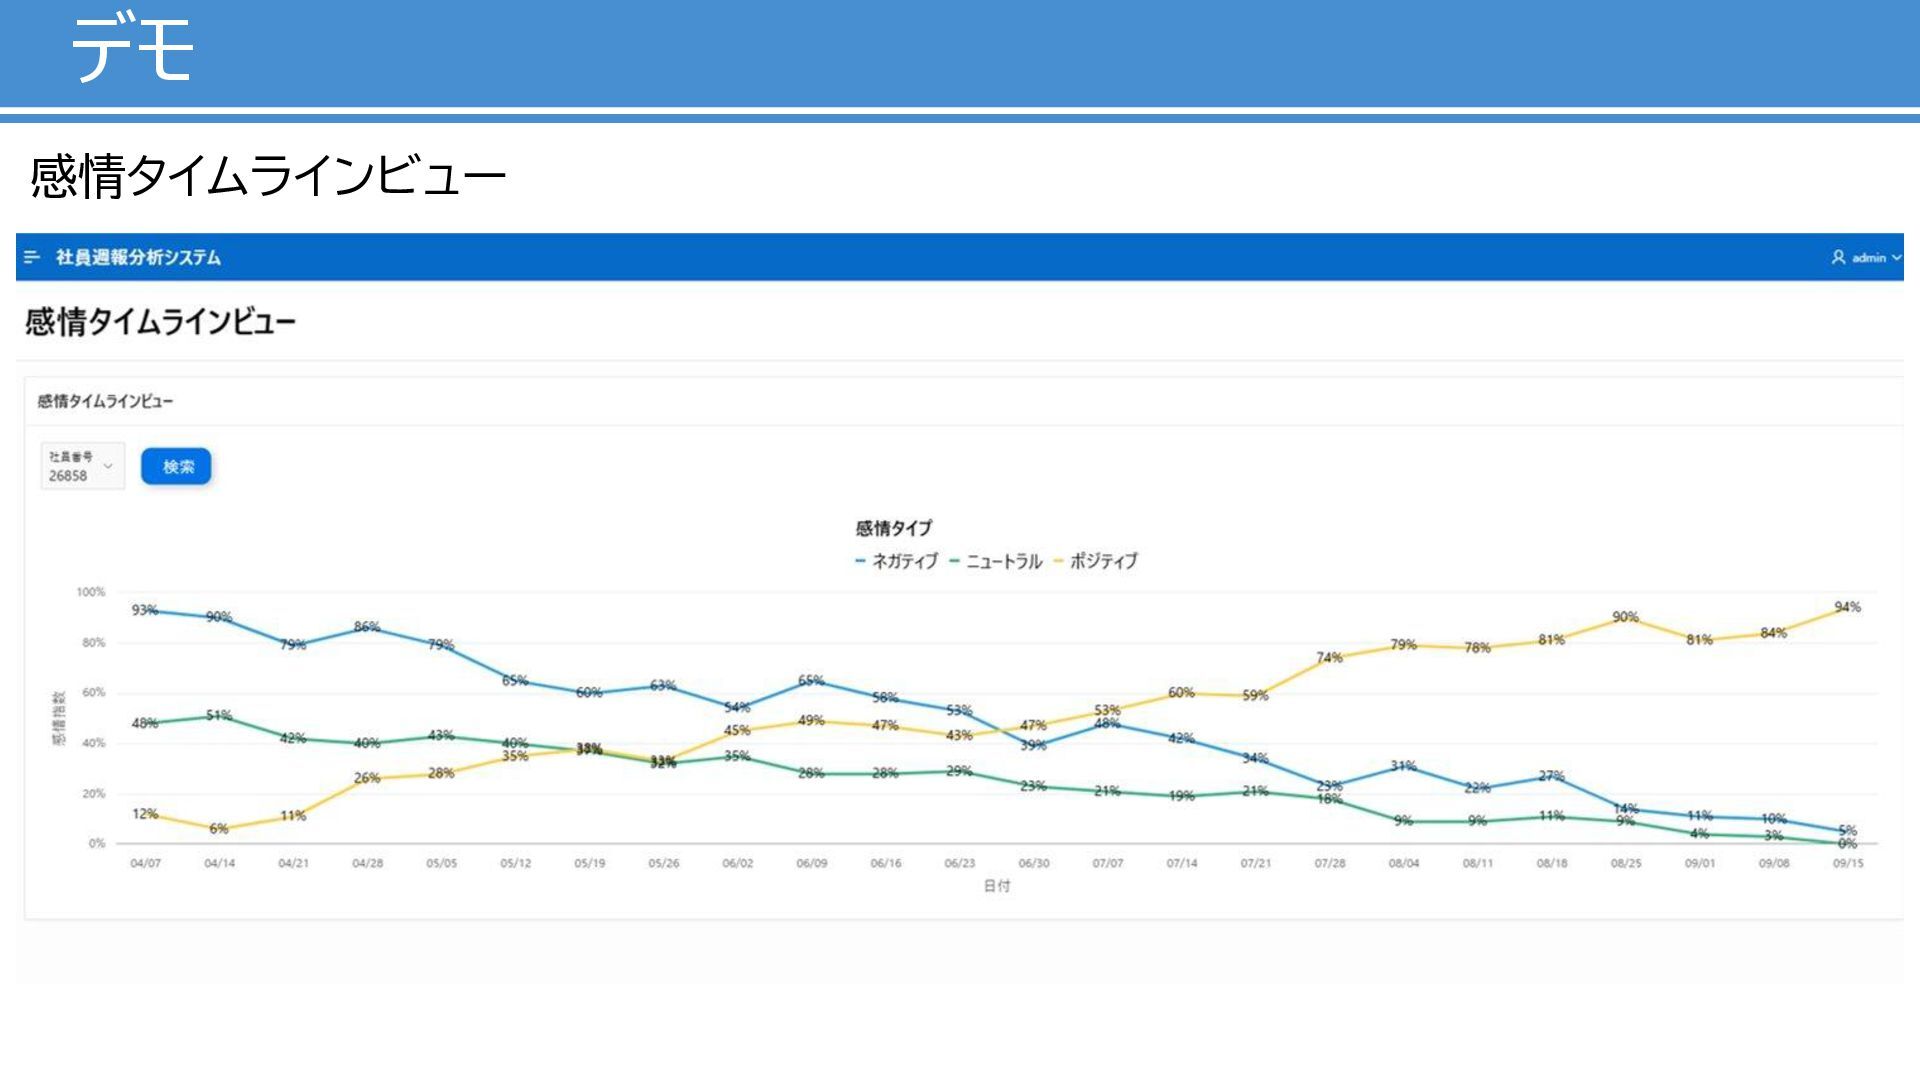Click the 感情タイムラインビュー region header
This screenshot has width=1920, height=1080.
coord(106,402)
